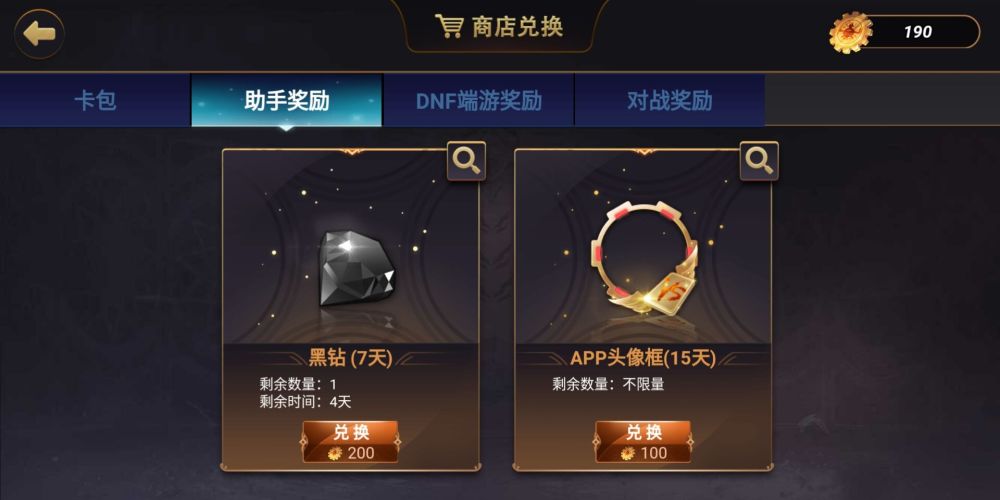Click the 剩余时间: 4天 text
The width and height of the screenshot is (1000, 500).
[305, 402]
